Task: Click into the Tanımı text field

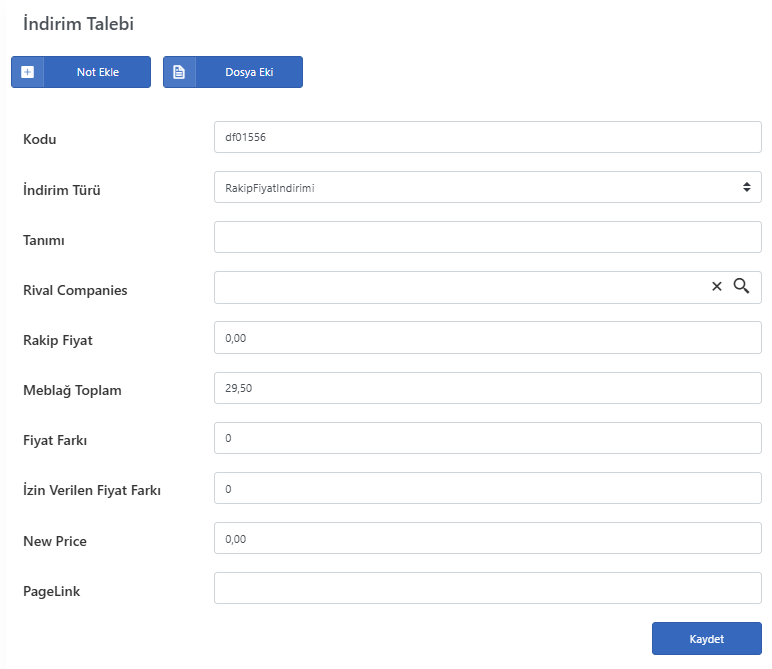Action: 488,237
